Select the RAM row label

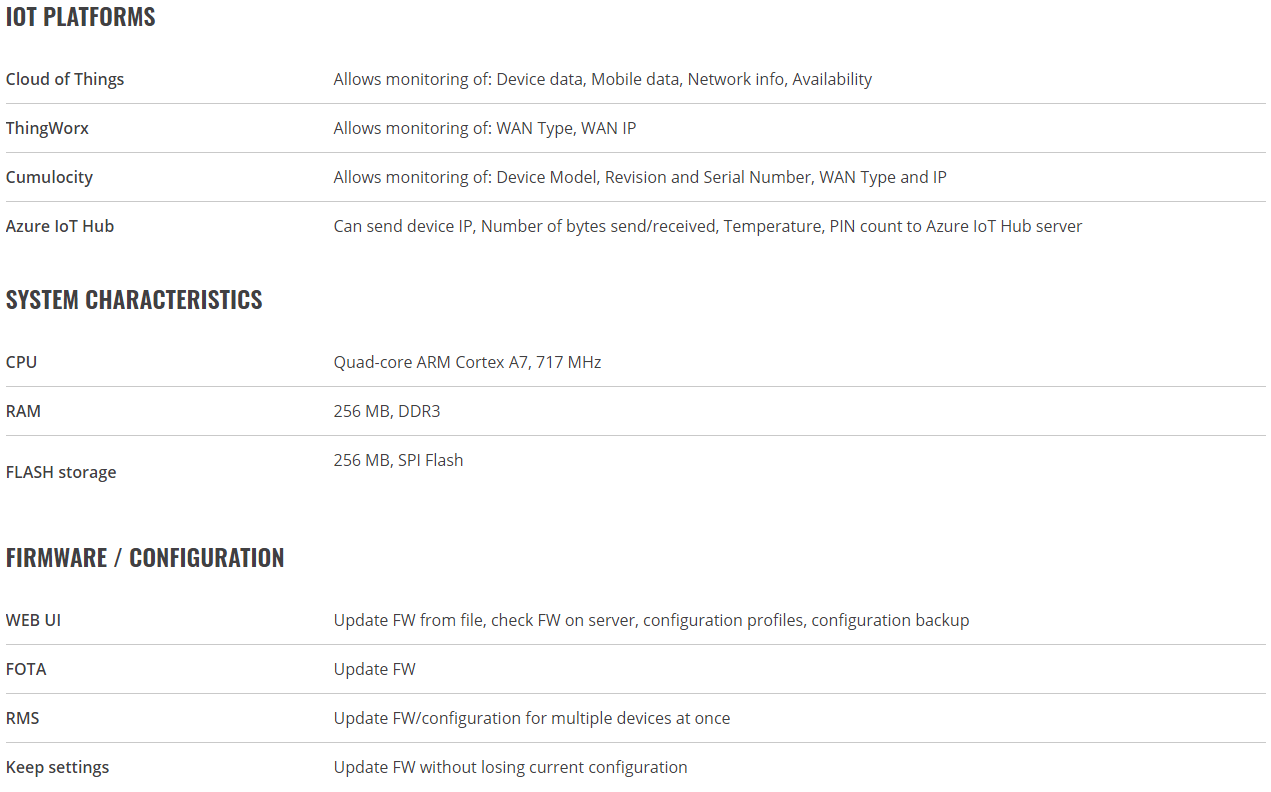[23, 411]
